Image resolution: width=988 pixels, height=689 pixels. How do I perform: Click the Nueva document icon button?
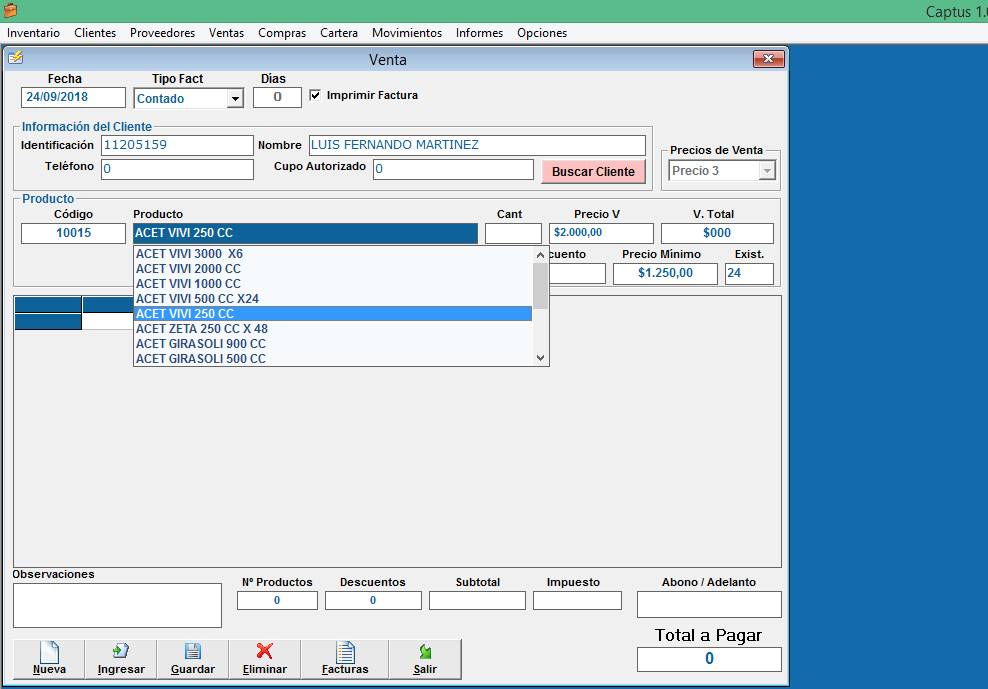pyautogui.click(x=49, y=652)
